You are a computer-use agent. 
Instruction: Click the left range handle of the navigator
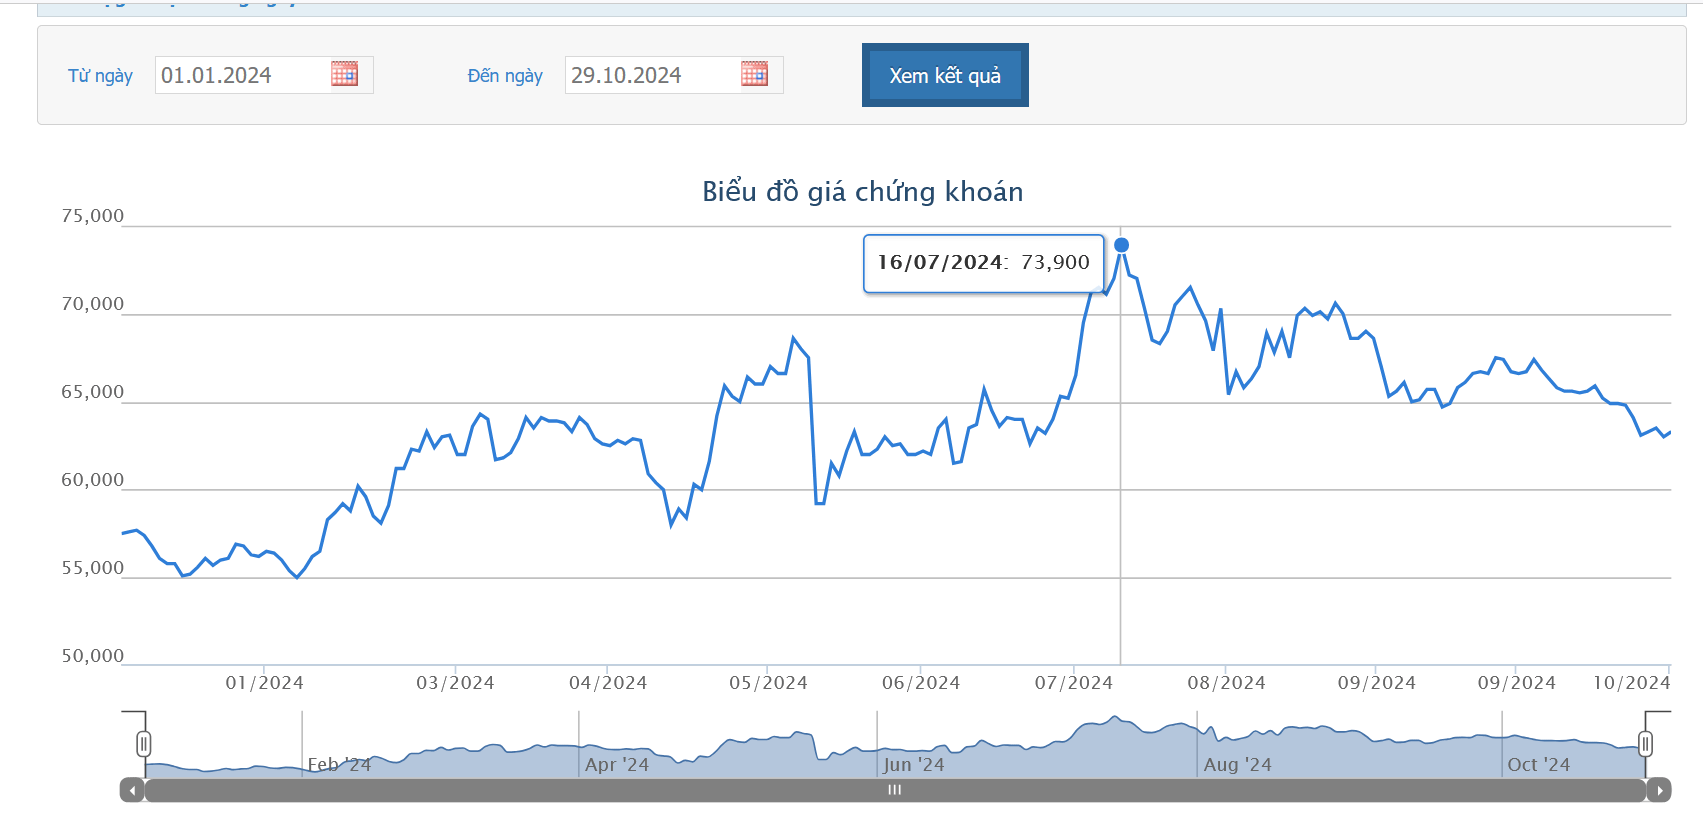point(144,744)
